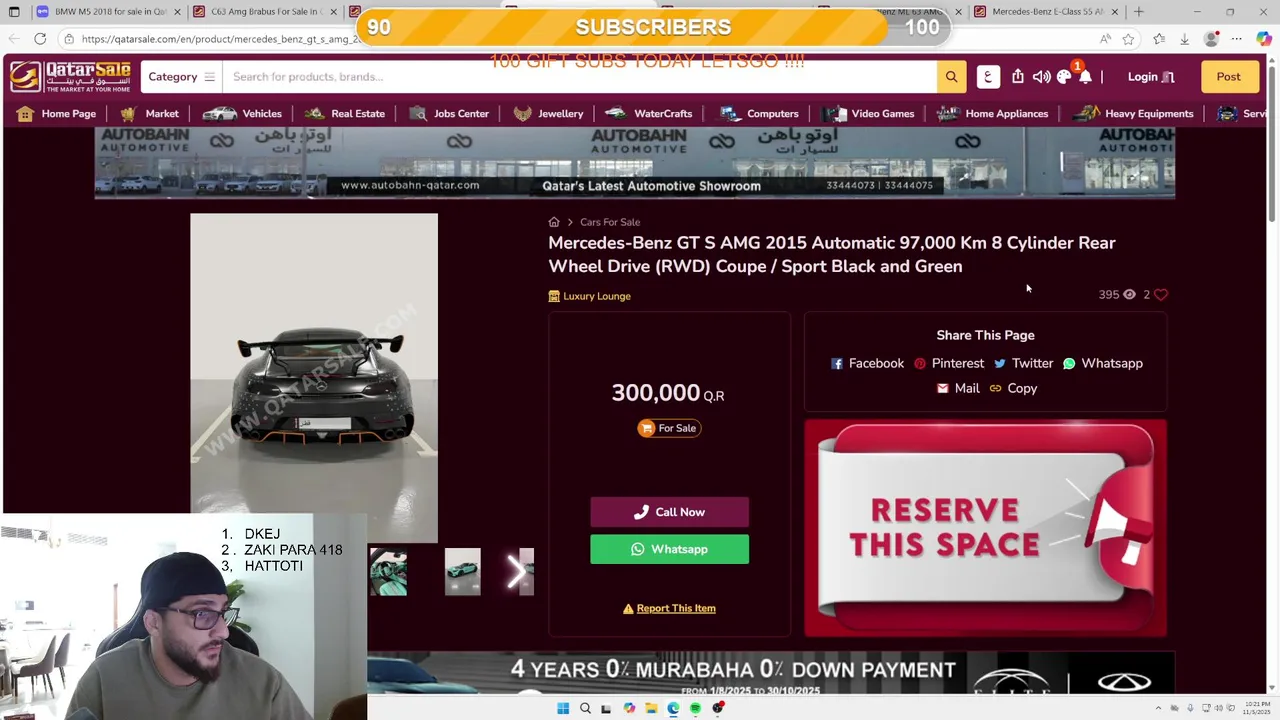Open browser settings ellipsis menu
This screenshot has height=720, width=1280.
coord(1237,39)
